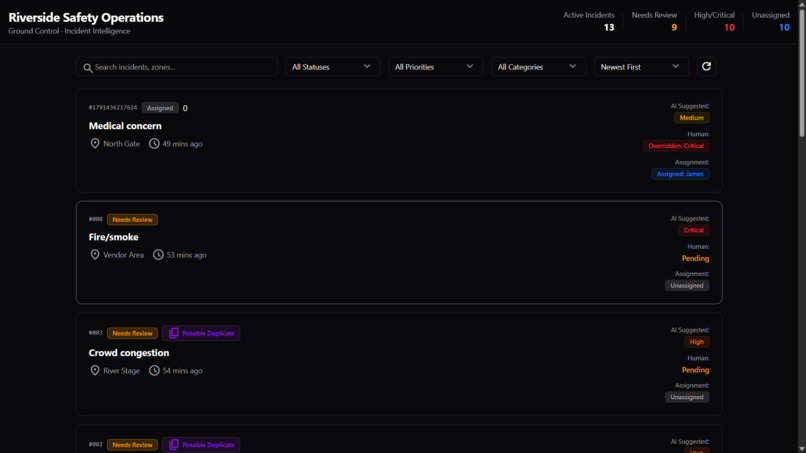Click the High AI badge on Crowd congestion

tap(697, 341)
